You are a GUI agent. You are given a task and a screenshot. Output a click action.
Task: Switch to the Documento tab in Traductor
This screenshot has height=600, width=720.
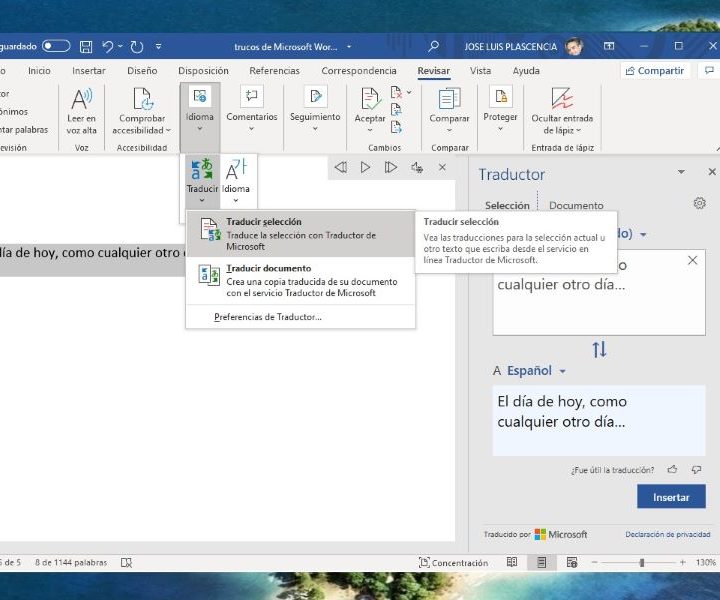(x=576, y=205)
